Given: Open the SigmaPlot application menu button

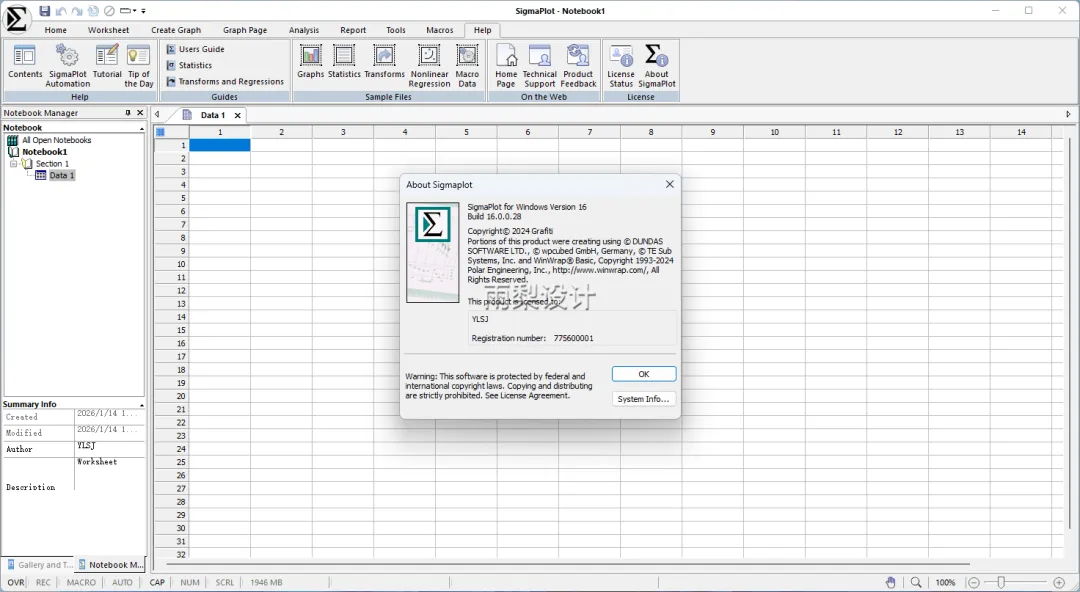Looking at the screenshot, I should (x=16, y=19).
